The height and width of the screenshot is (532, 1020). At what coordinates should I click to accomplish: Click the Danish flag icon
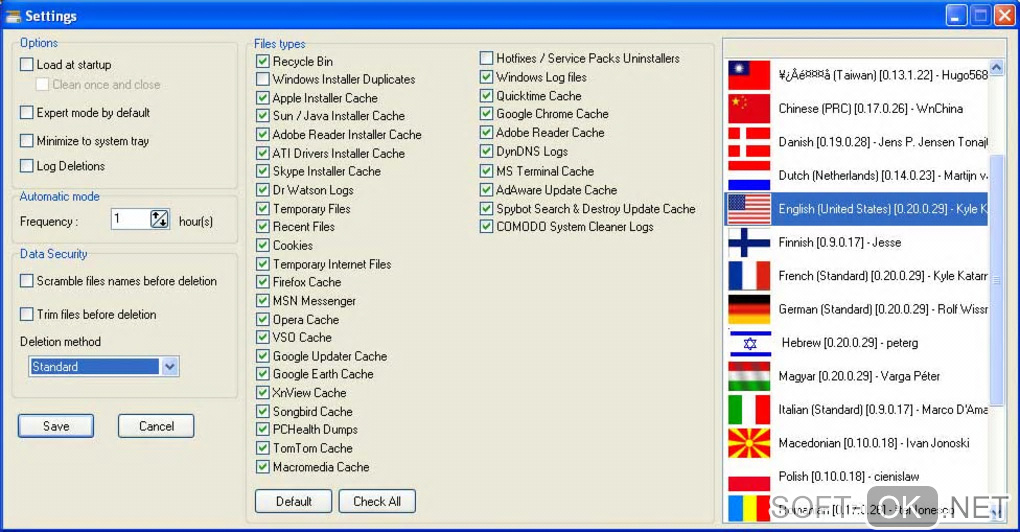pyautogui.click(x=749, y=142)
